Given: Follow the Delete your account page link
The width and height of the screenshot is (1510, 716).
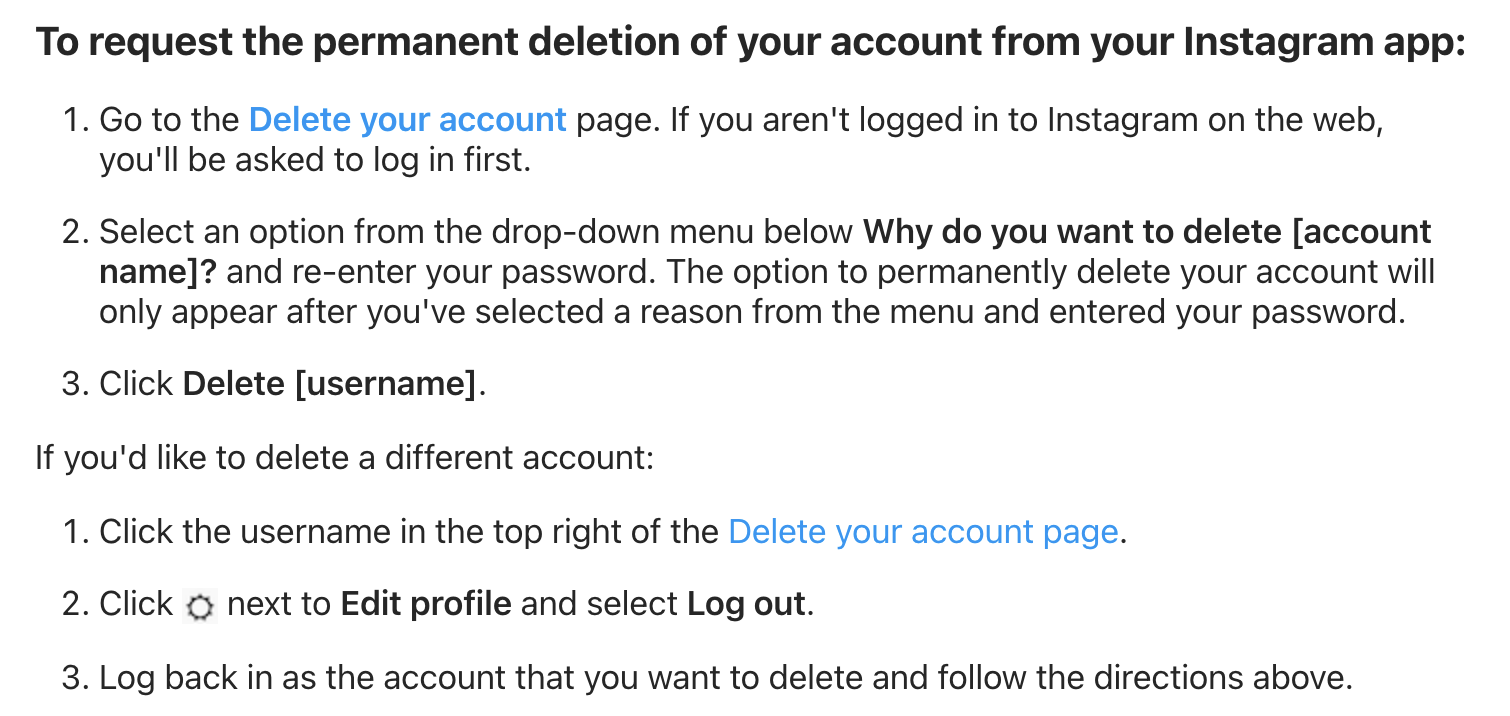Looking at the screenshot, I should (923, 531).
